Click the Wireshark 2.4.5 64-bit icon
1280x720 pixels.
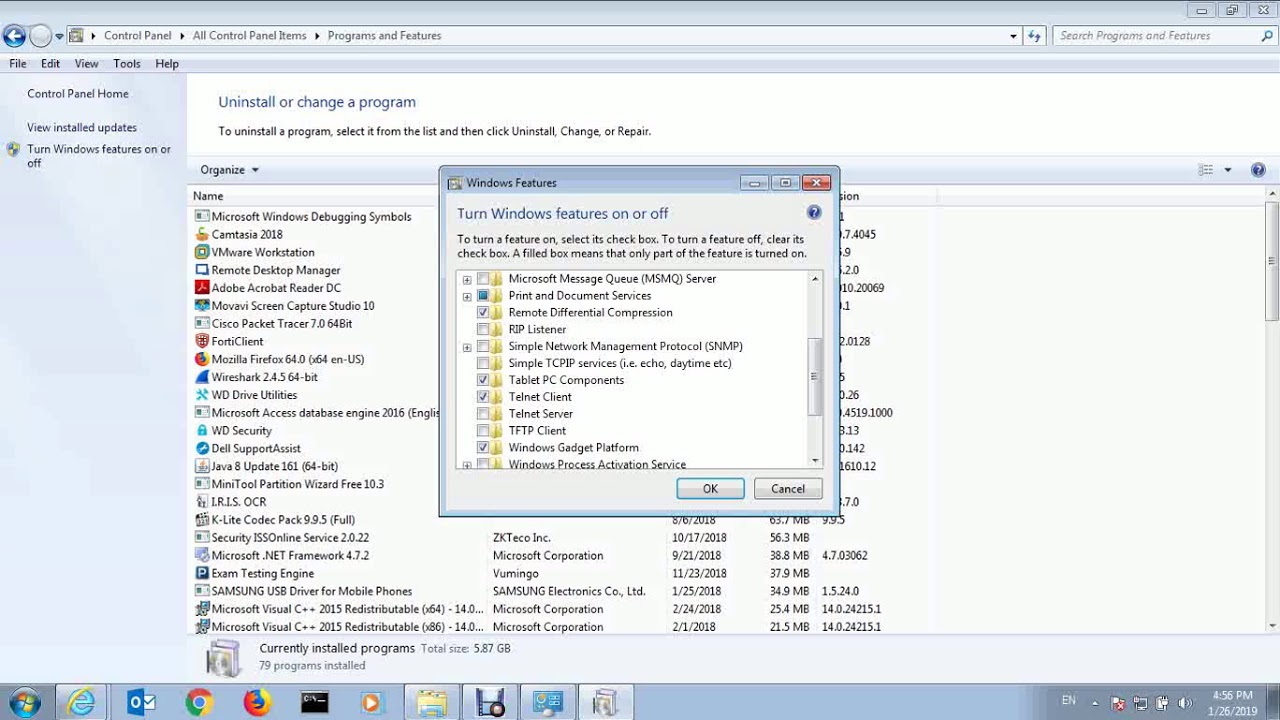[x=202, y=377]
